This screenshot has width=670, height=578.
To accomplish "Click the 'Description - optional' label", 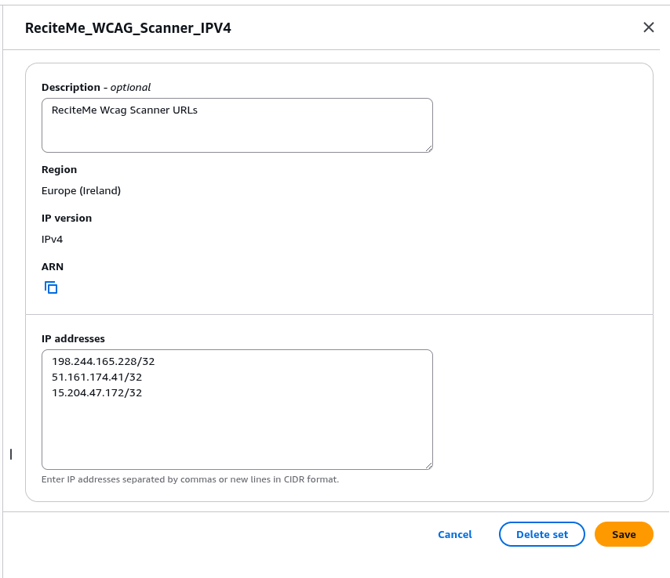I will (96, 87).
